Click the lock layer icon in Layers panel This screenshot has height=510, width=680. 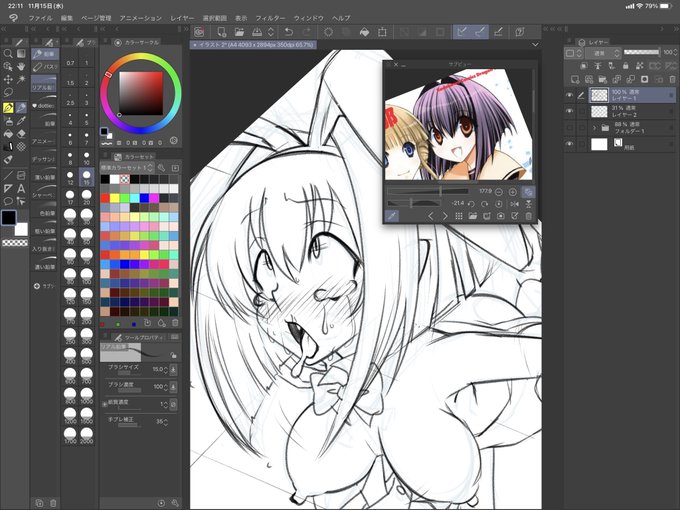[x=625, y=65]
